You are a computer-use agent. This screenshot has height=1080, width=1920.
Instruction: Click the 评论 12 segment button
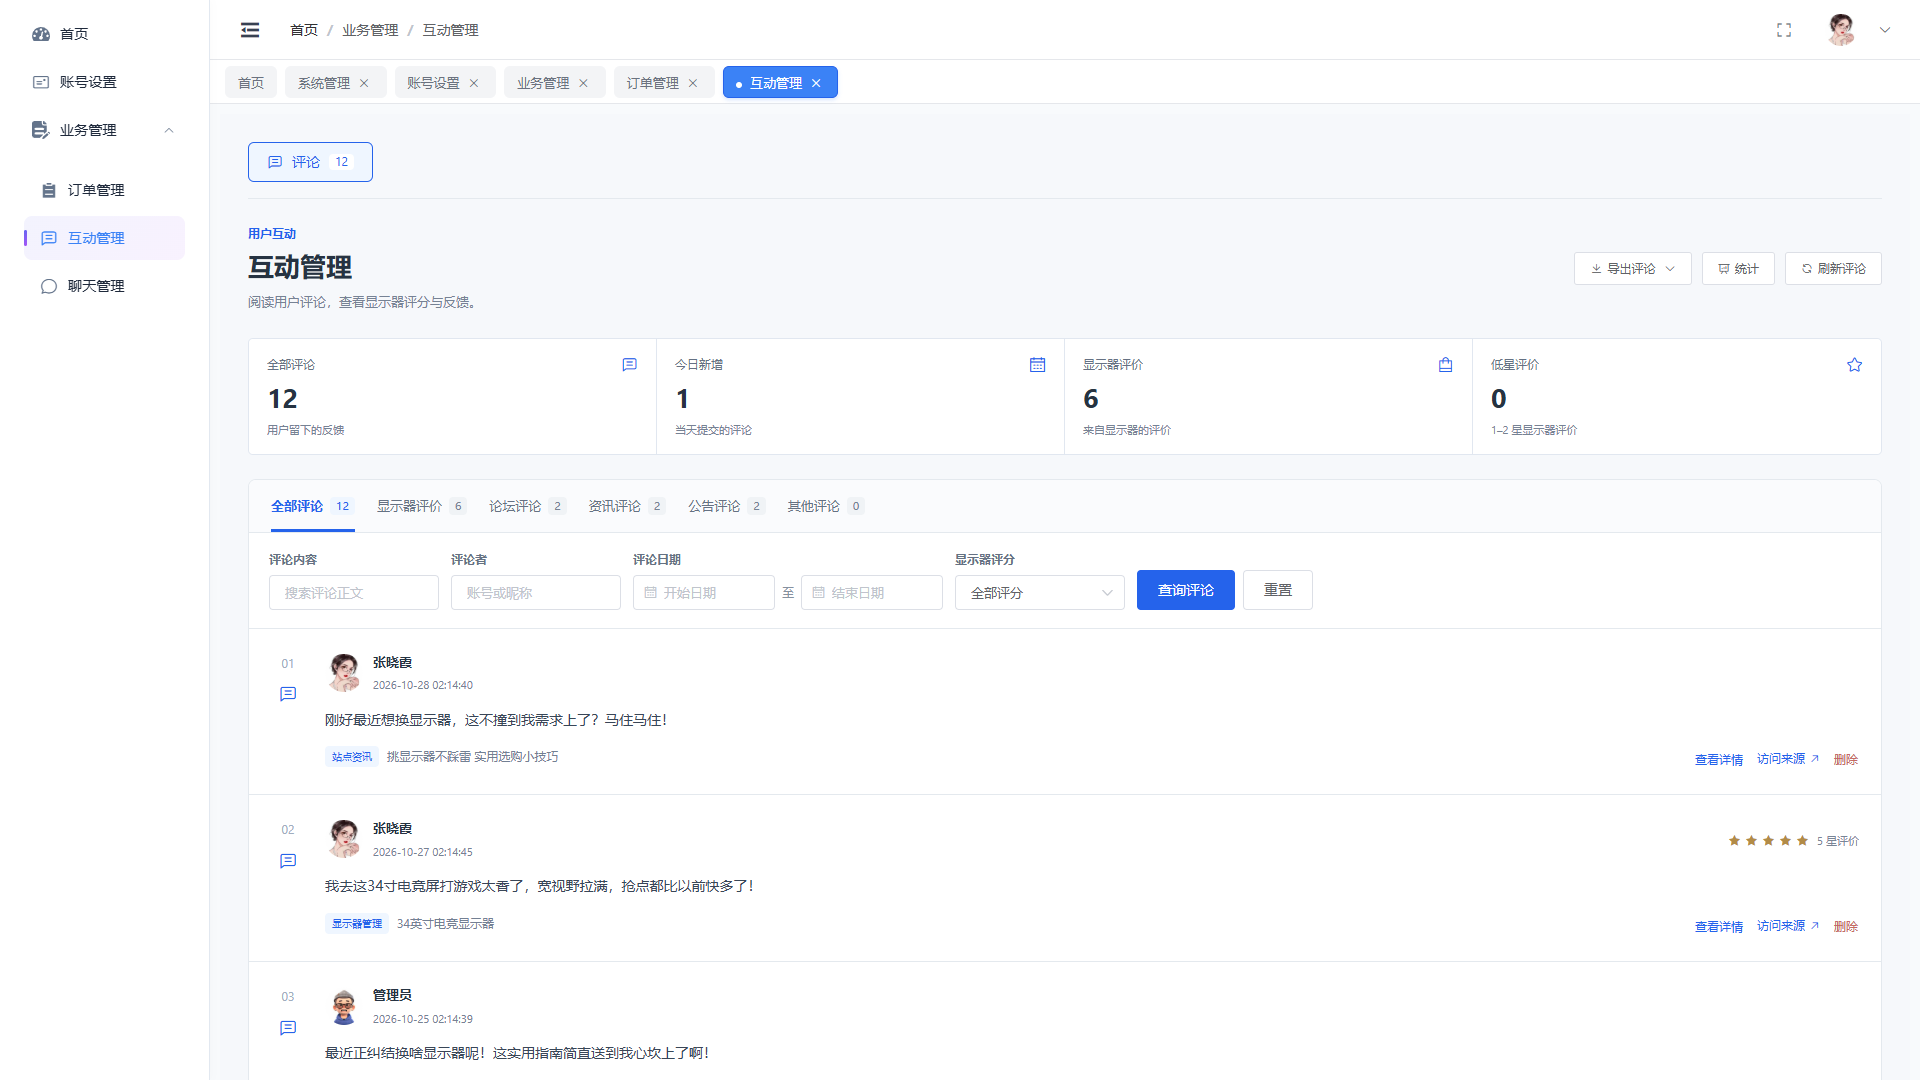click(x=310, y=162)
